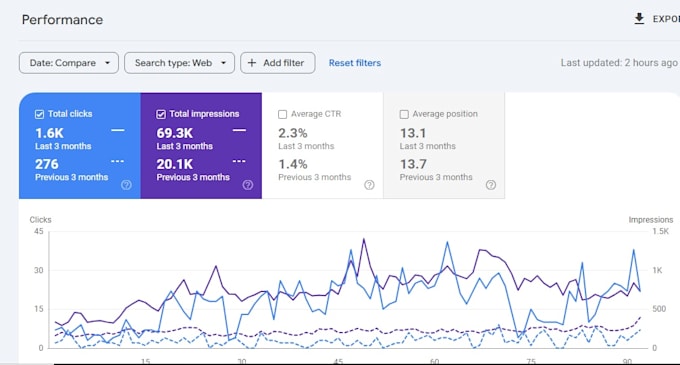Enable the Average CTR checkbox

click(282, 114)
